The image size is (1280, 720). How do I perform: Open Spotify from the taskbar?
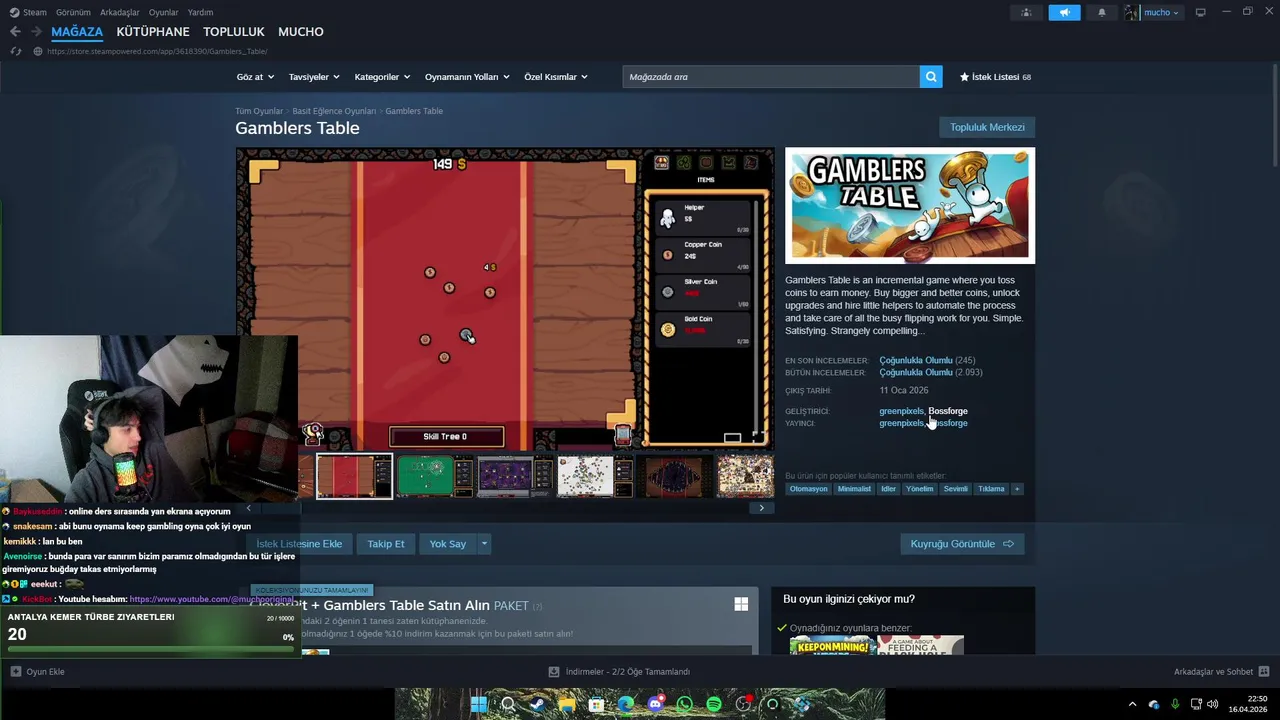pos(714,704)
